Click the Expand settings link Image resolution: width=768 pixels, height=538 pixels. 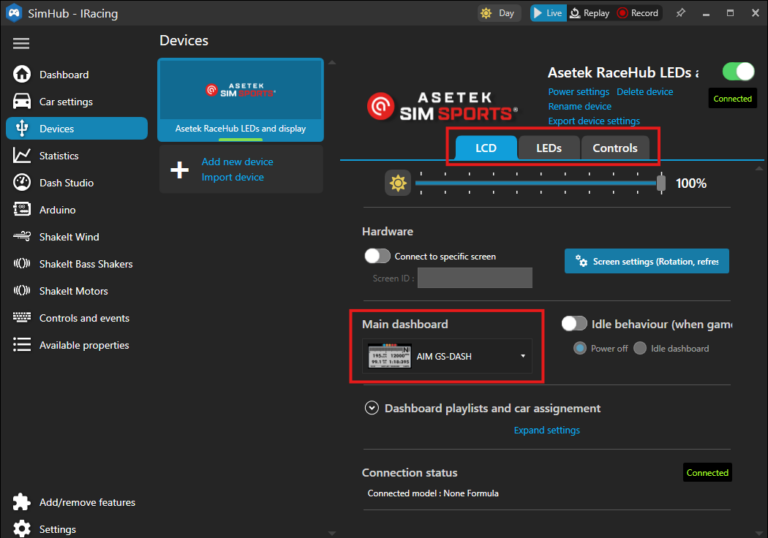[x=547, y=430]
